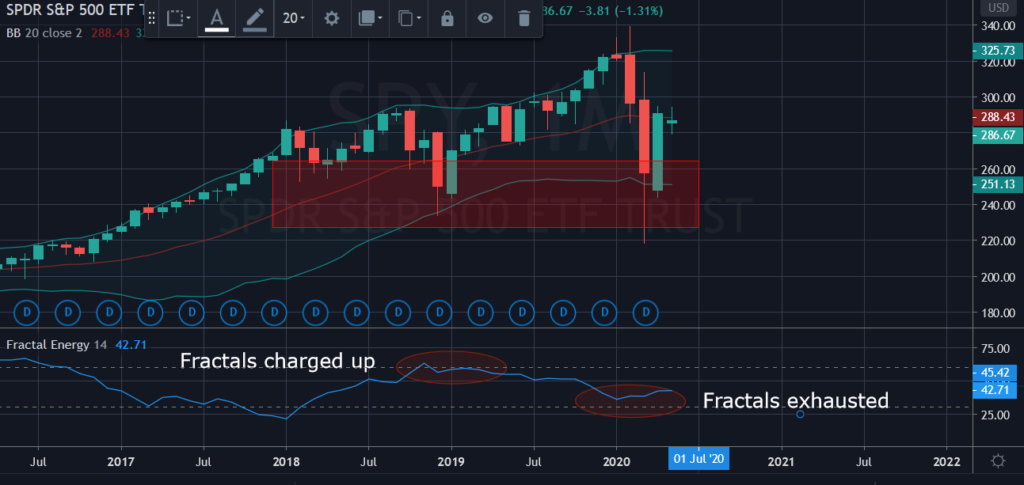Viewport: 1024px width, 485px height.
Task: Click the BB 20 close 2 indicator legend
Action: click(44, 32)
